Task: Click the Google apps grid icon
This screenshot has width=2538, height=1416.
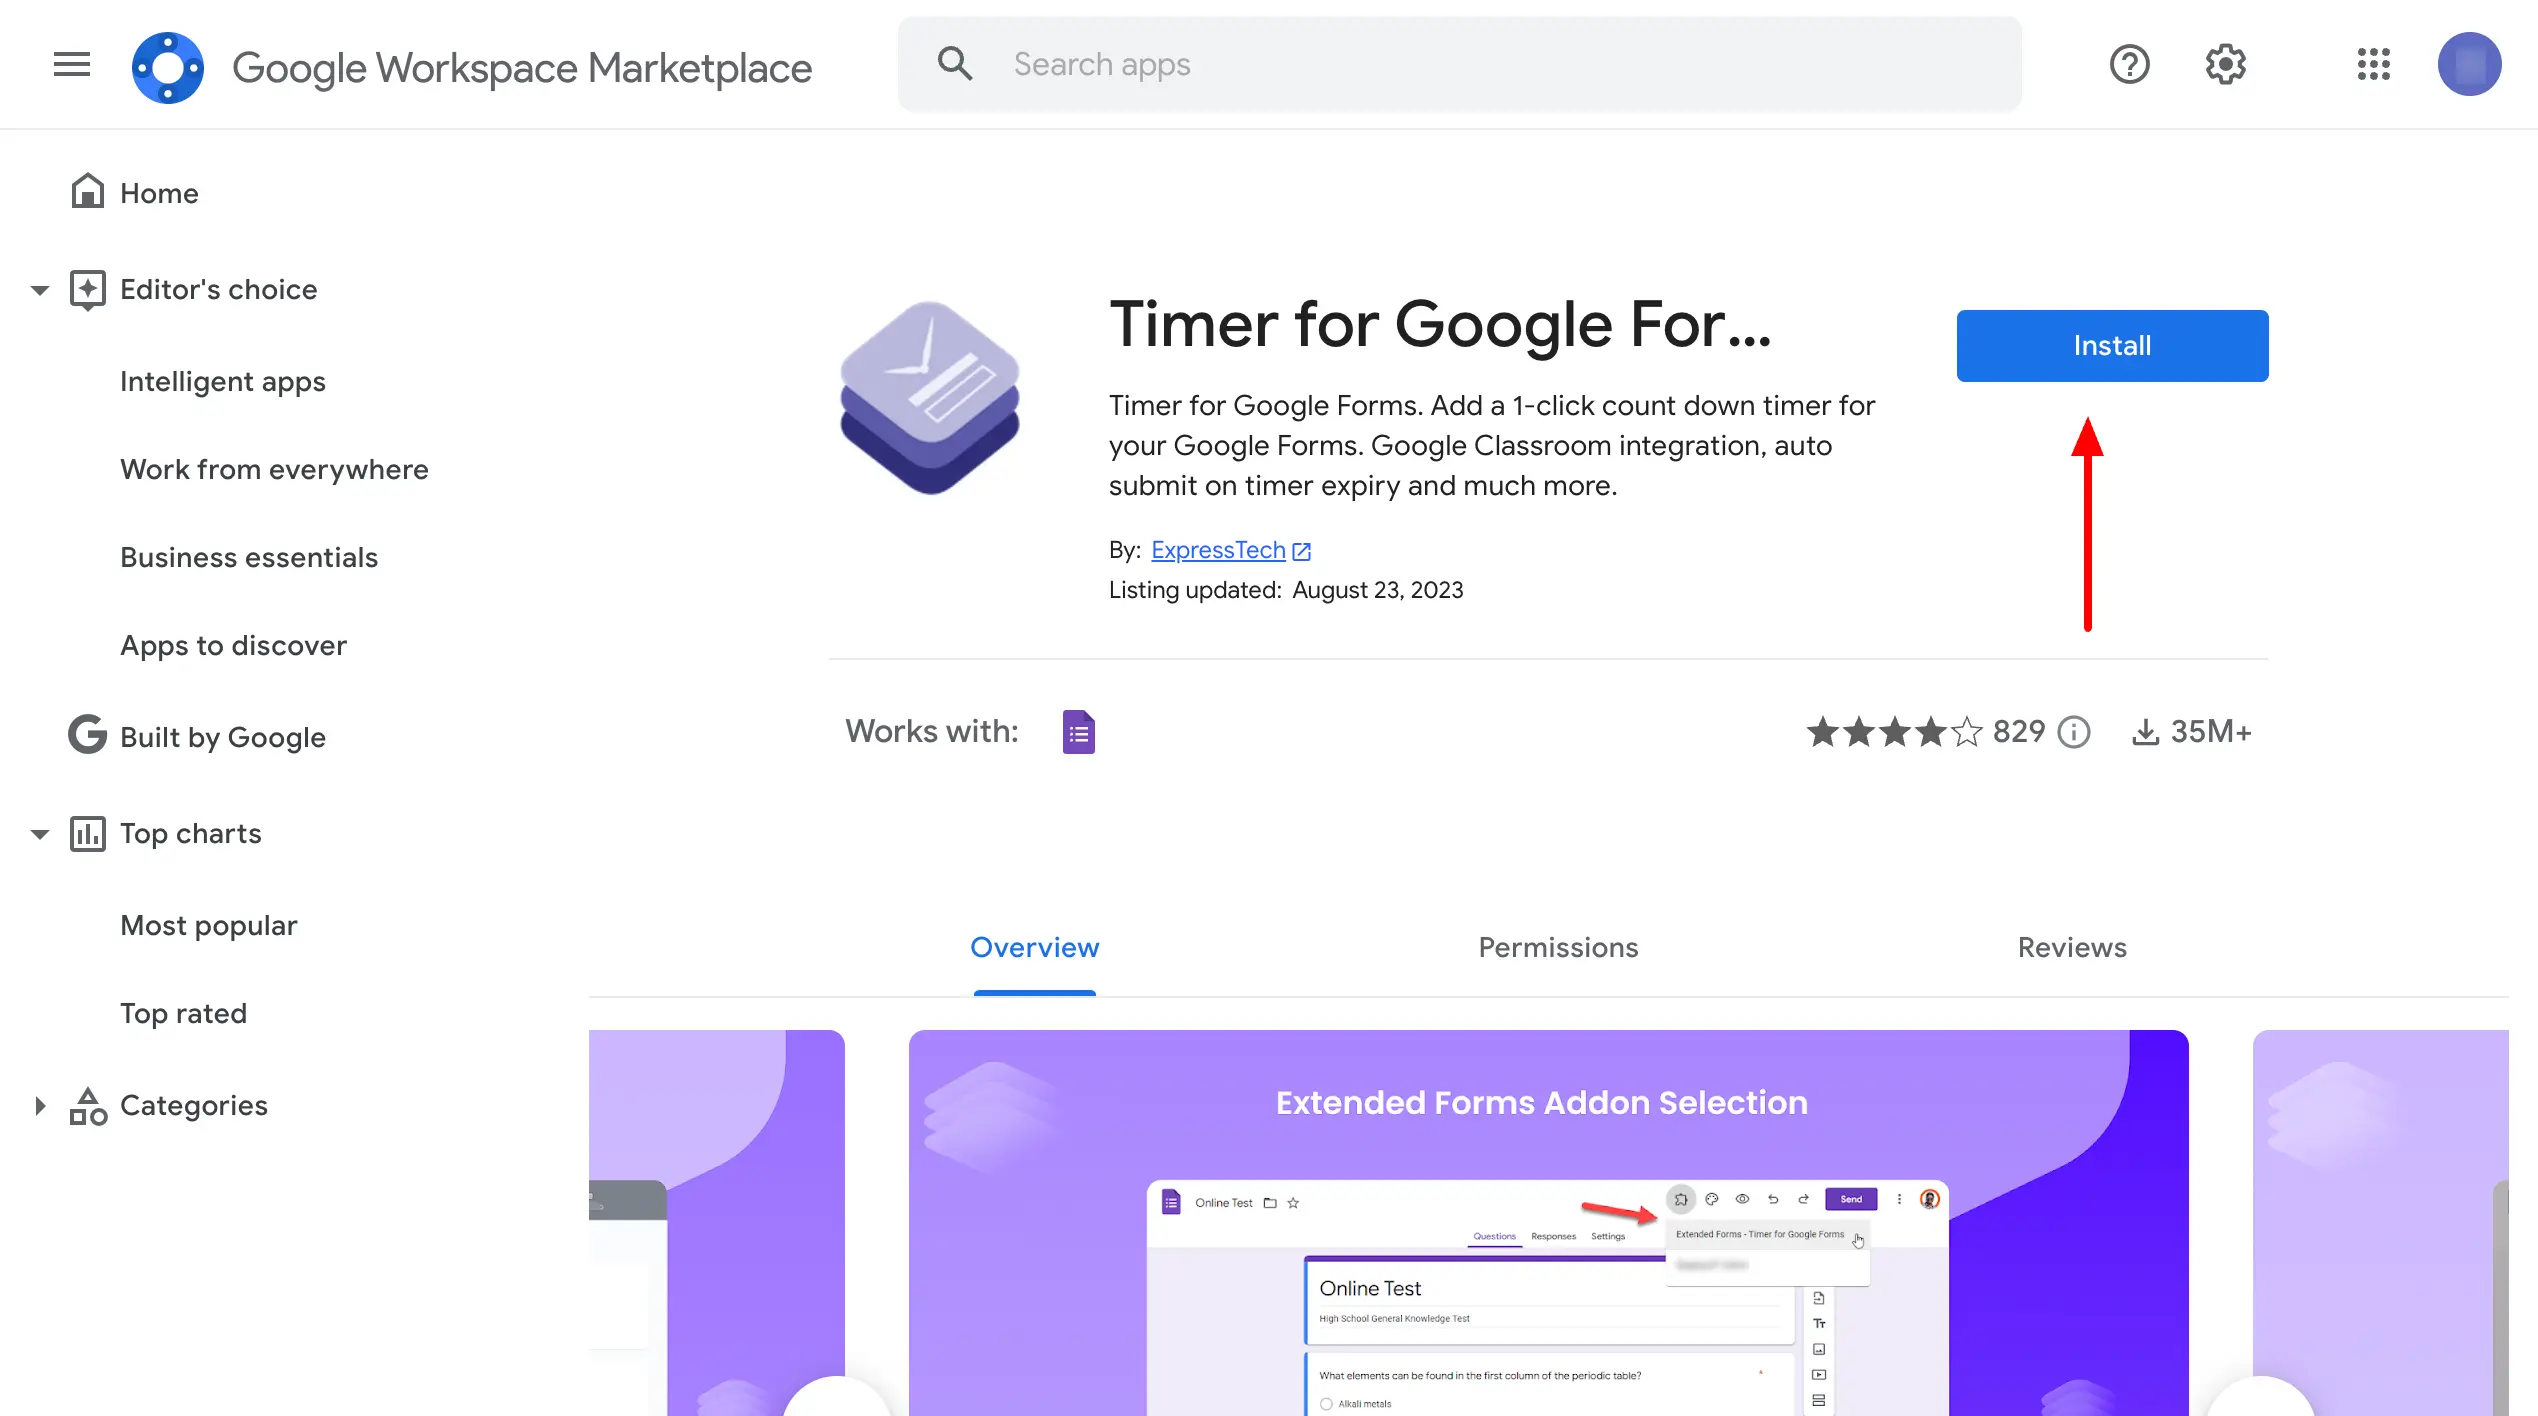Action: [2374, 65]
